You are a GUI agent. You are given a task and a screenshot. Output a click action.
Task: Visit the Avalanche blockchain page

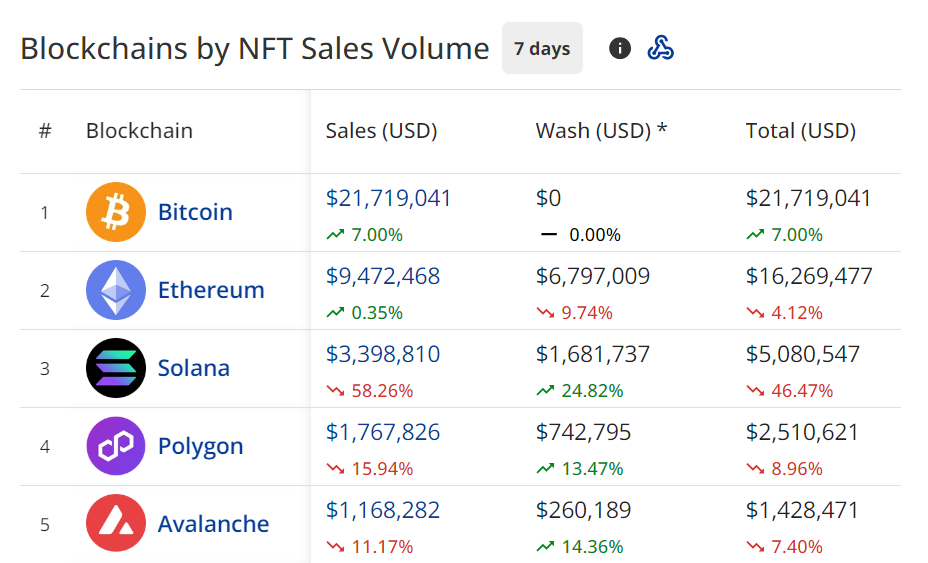pos(213,524)
